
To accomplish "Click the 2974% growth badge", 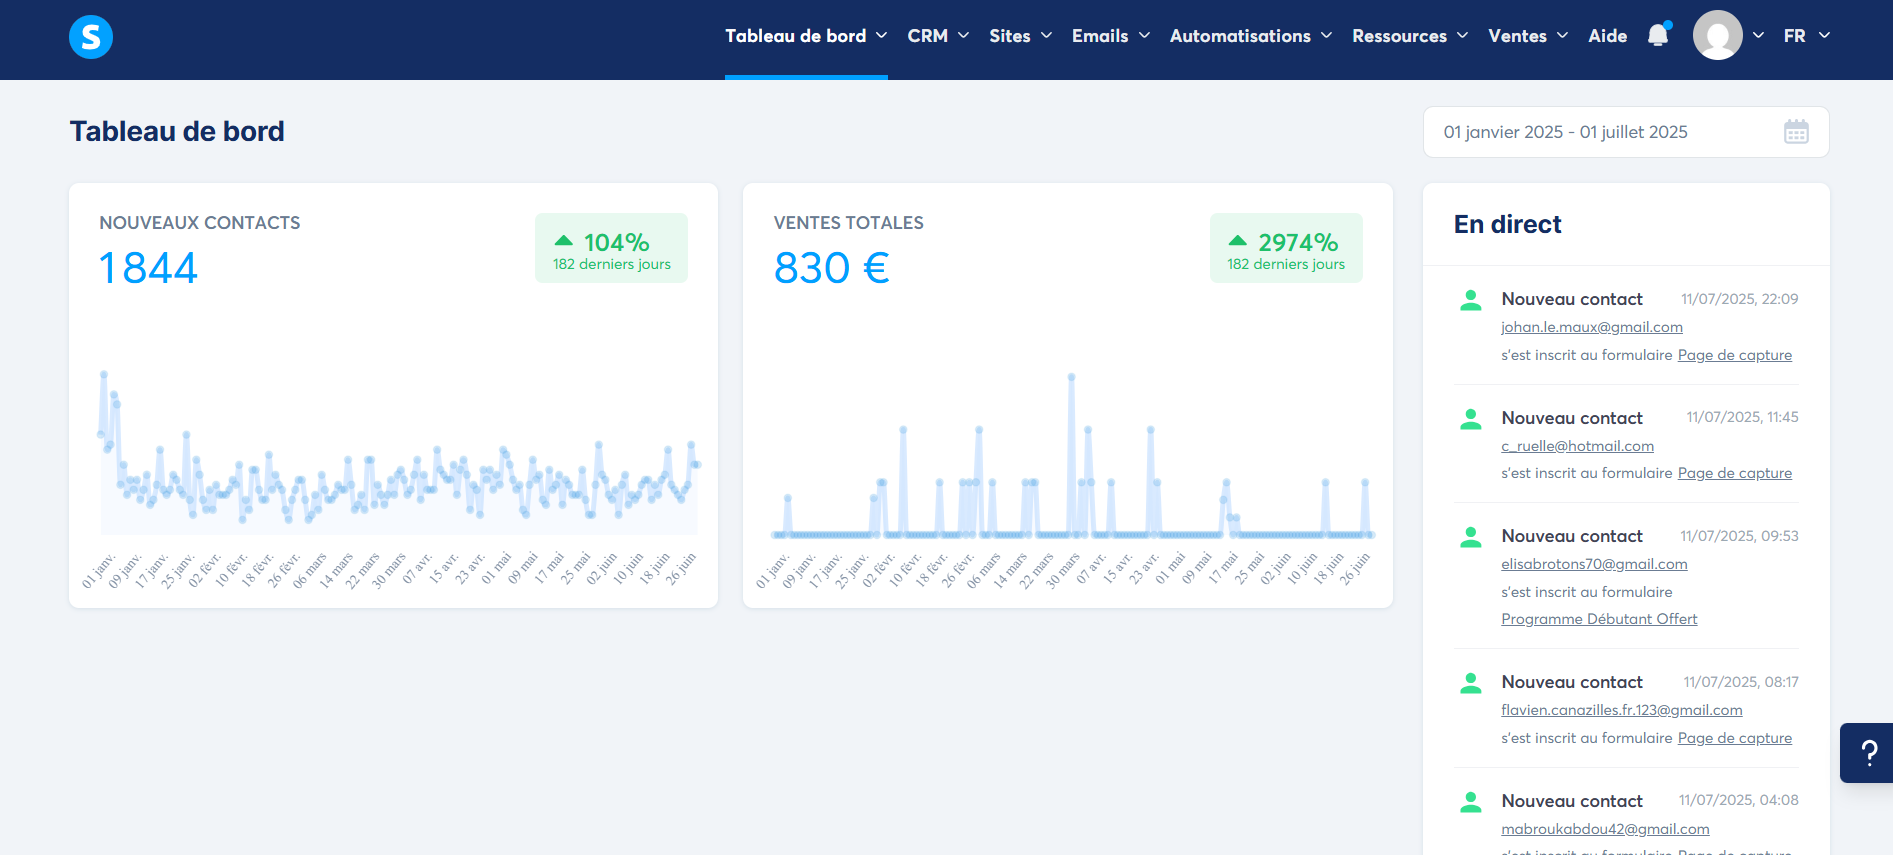I will (1286, 248).
